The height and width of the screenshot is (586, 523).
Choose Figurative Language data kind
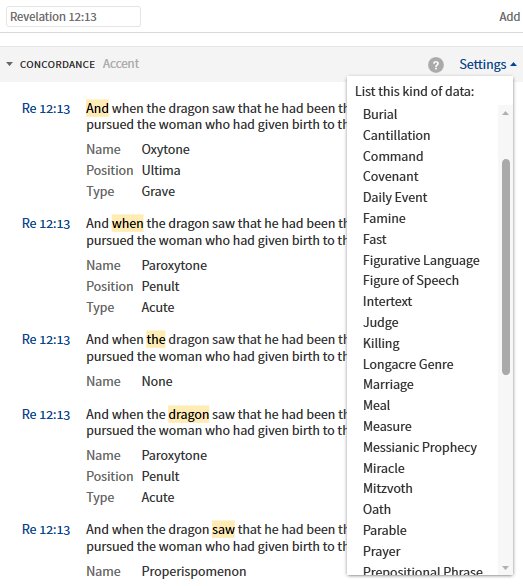tap(421, 260)
